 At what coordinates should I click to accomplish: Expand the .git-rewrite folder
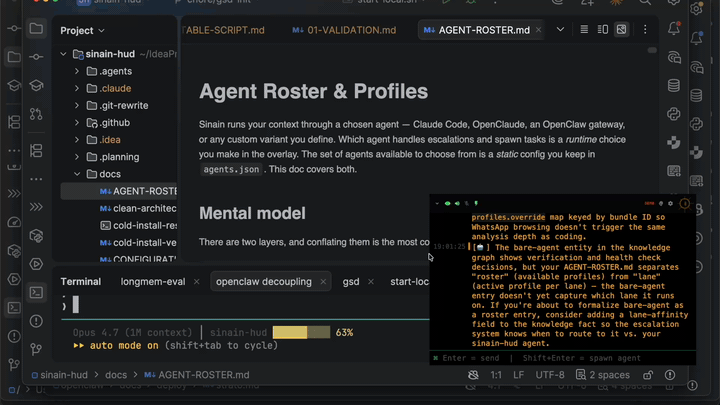pyautogui.click(x=77, y=105)
